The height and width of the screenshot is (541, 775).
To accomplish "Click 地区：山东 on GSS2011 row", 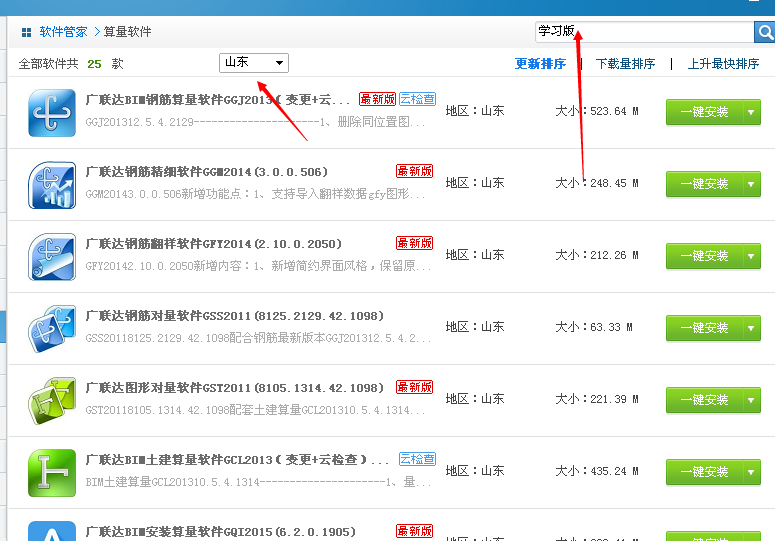I will 475,327.
